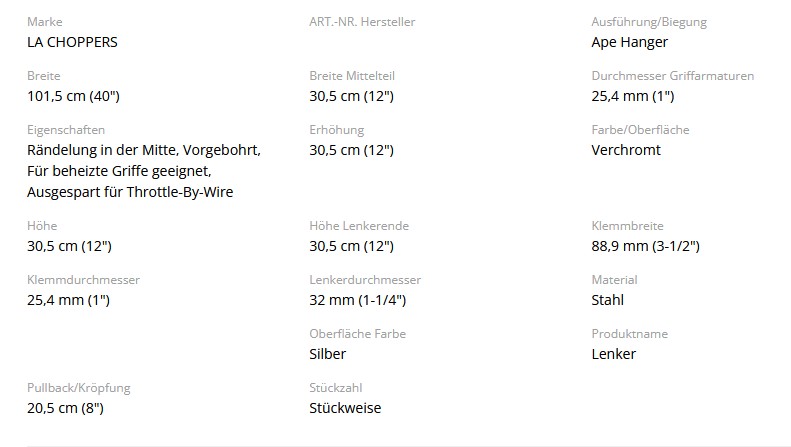Select the 32 mm (1-1/4") Lenkerdurchmesser value

coord(358,300)
